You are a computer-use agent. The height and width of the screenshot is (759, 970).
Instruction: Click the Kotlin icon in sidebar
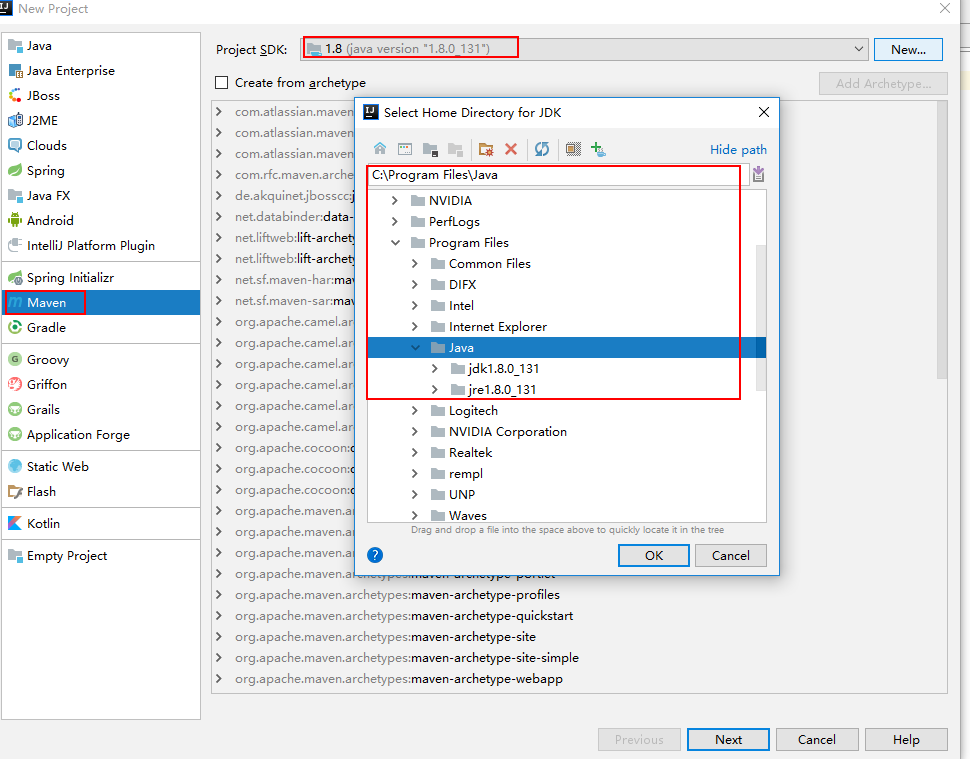[15, 523]
